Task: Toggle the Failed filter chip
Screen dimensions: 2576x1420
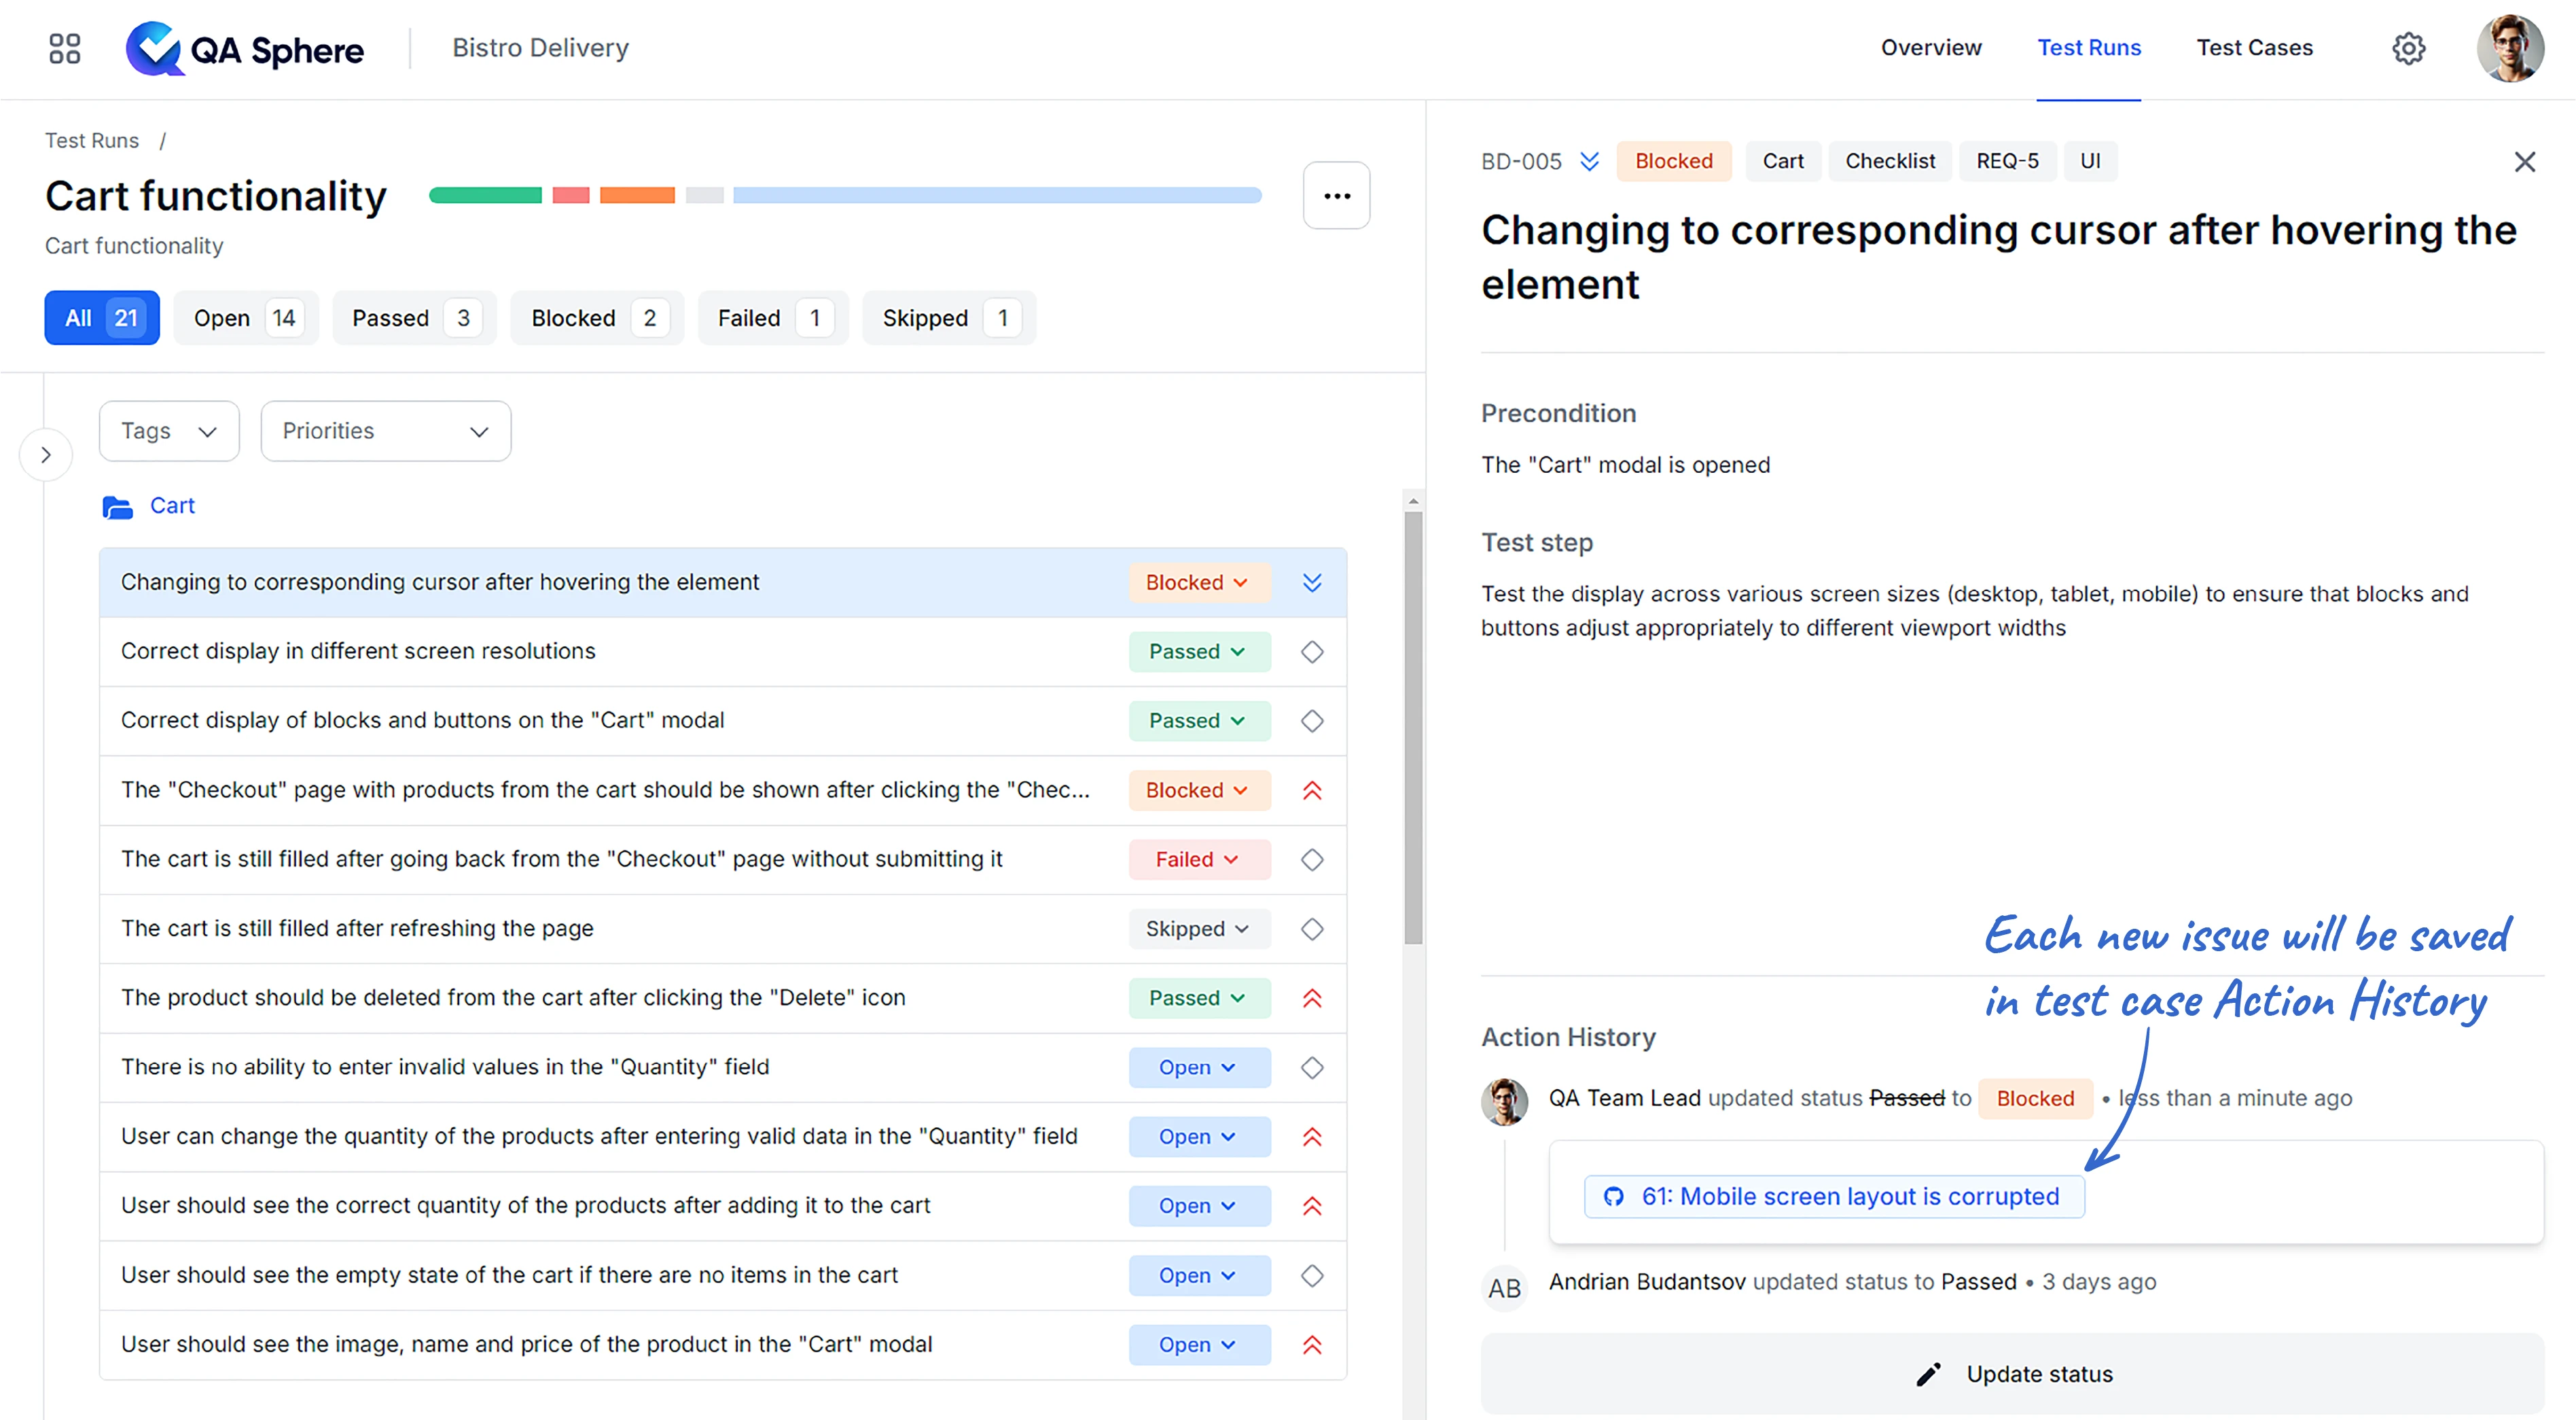Action: (772, 317)
